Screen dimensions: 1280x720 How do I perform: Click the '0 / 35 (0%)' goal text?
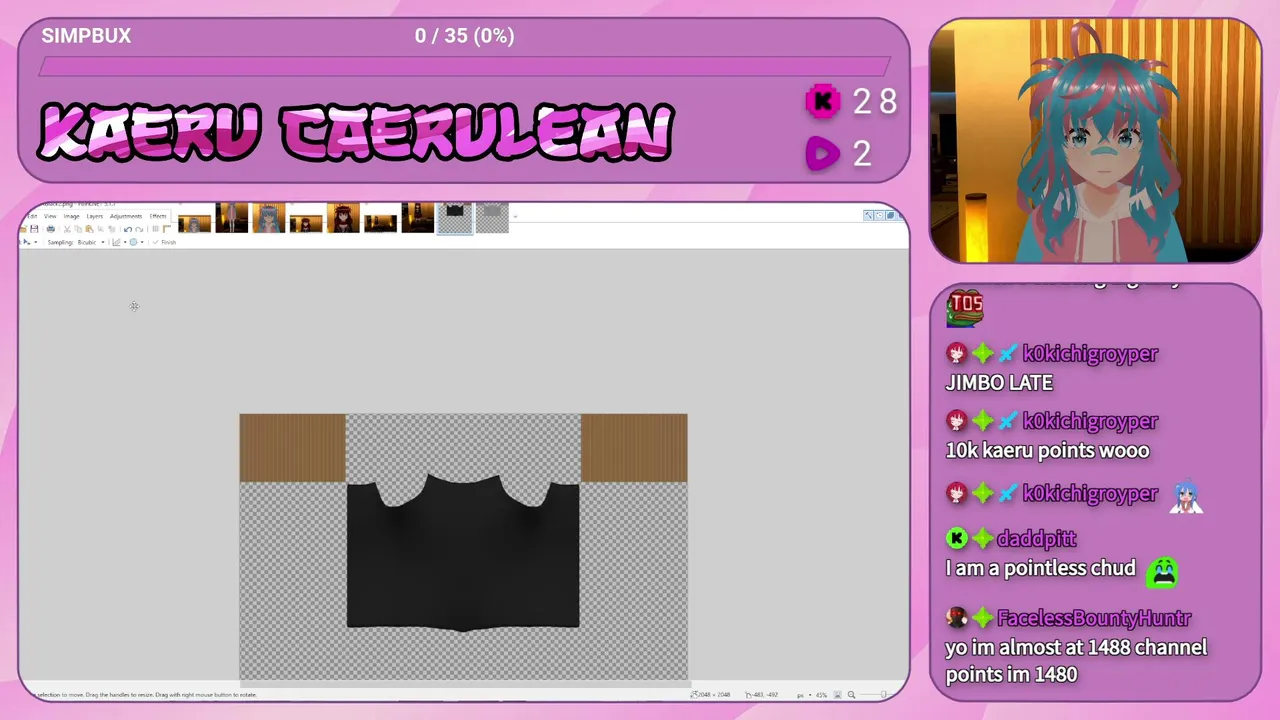point(464,36)
